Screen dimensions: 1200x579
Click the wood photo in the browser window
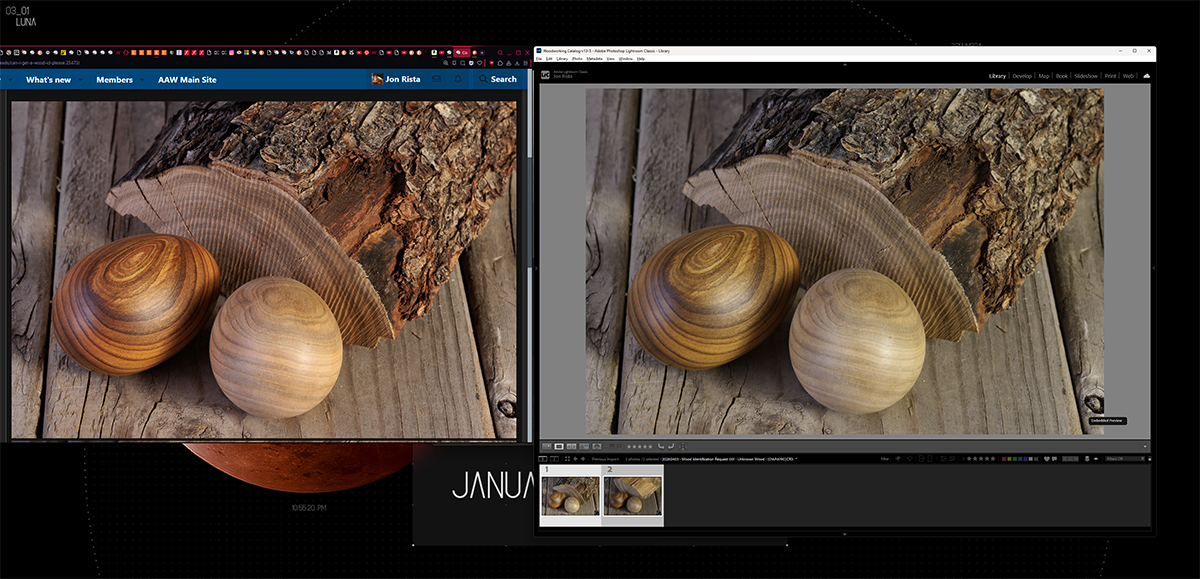pos(264,269)
